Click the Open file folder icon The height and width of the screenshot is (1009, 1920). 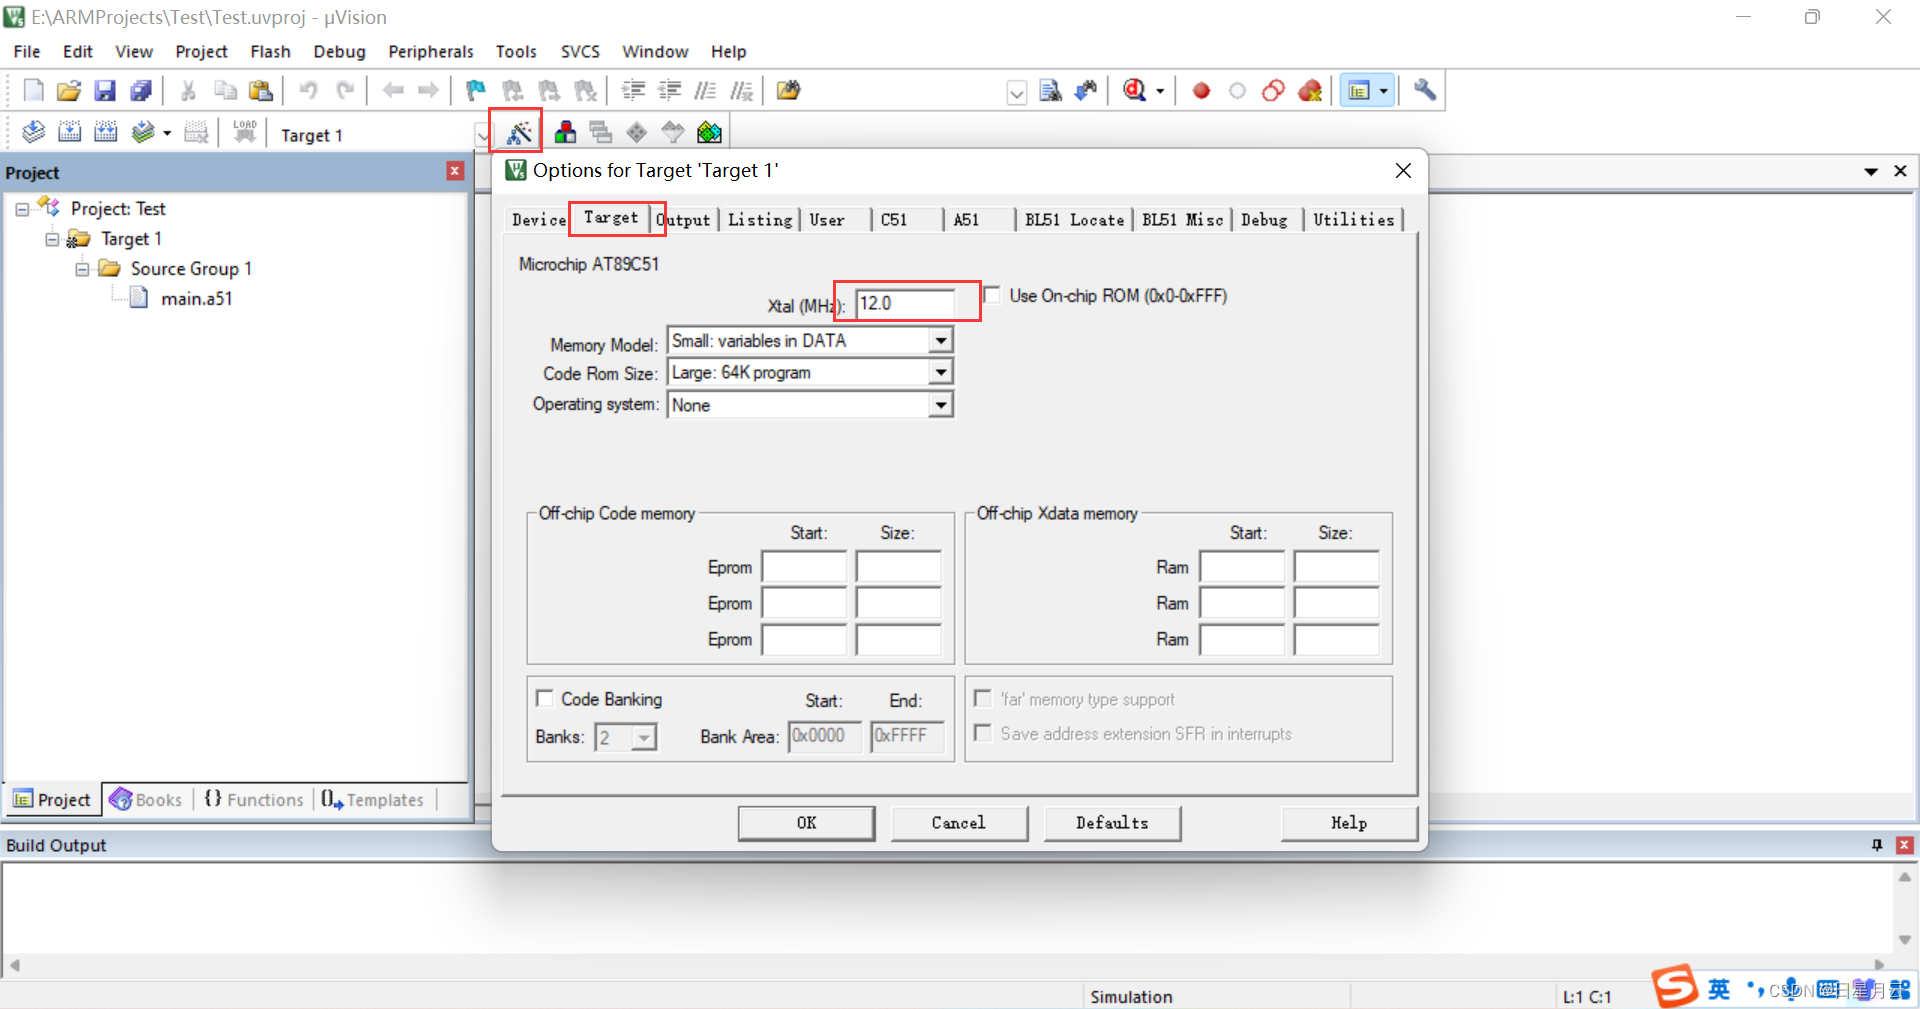click(68, 91)
